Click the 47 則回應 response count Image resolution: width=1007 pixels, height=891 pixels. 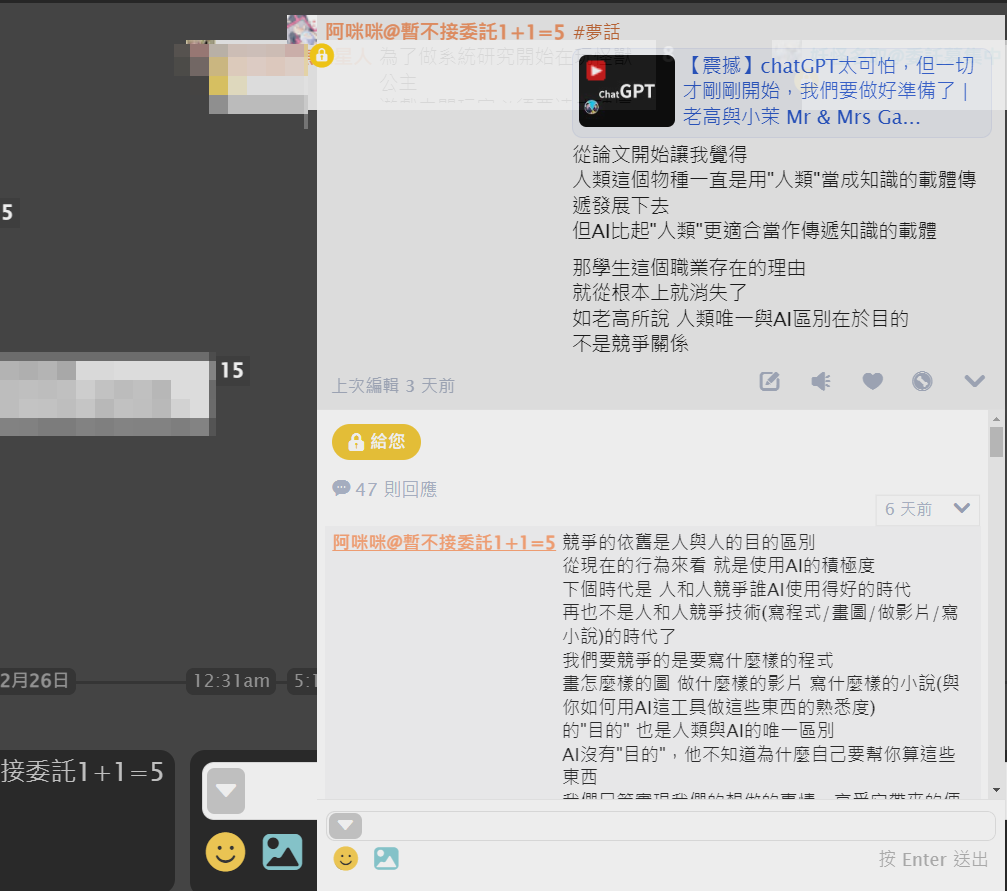tap(385, 489)
